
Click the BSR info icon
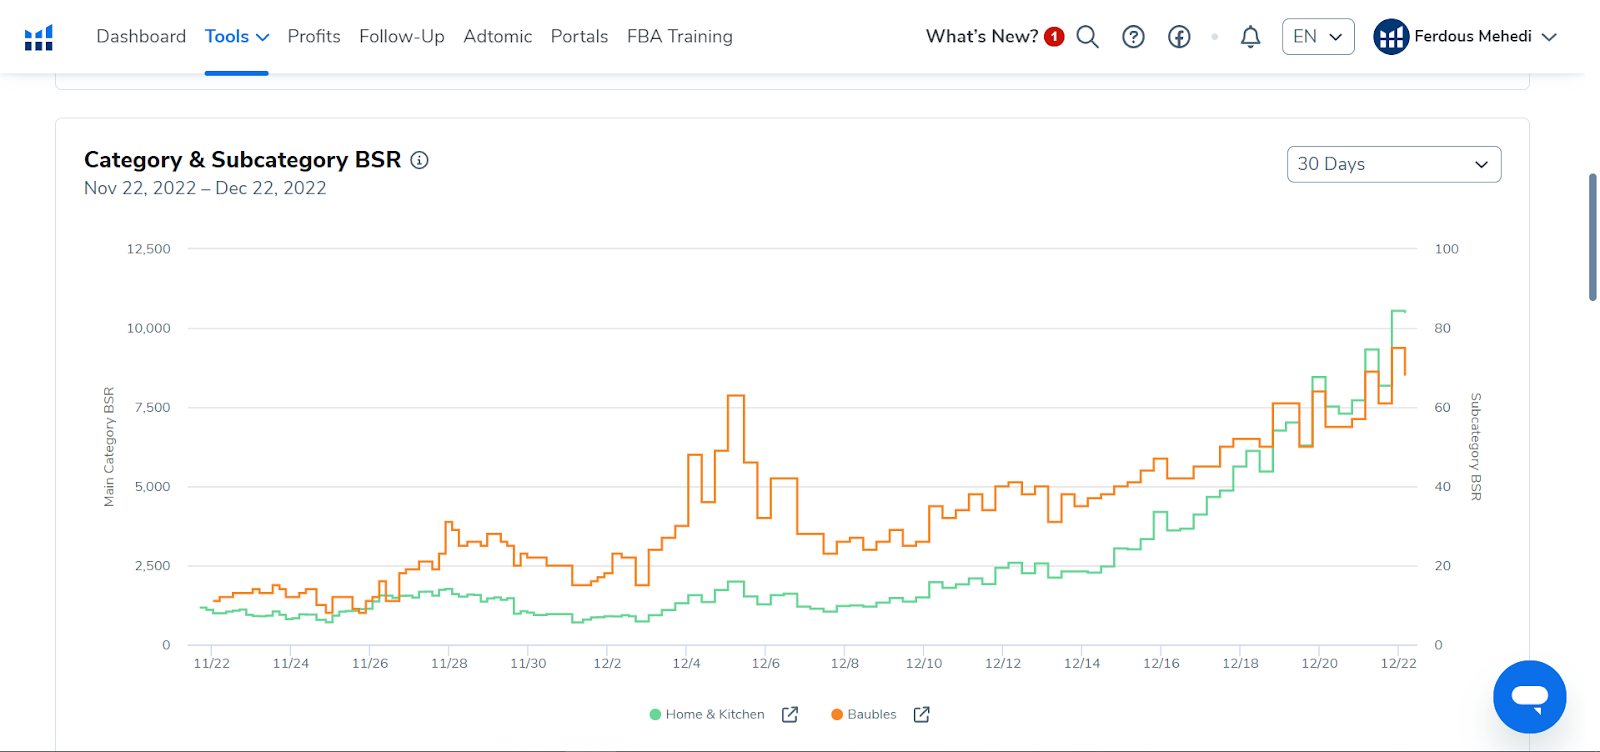420,160
